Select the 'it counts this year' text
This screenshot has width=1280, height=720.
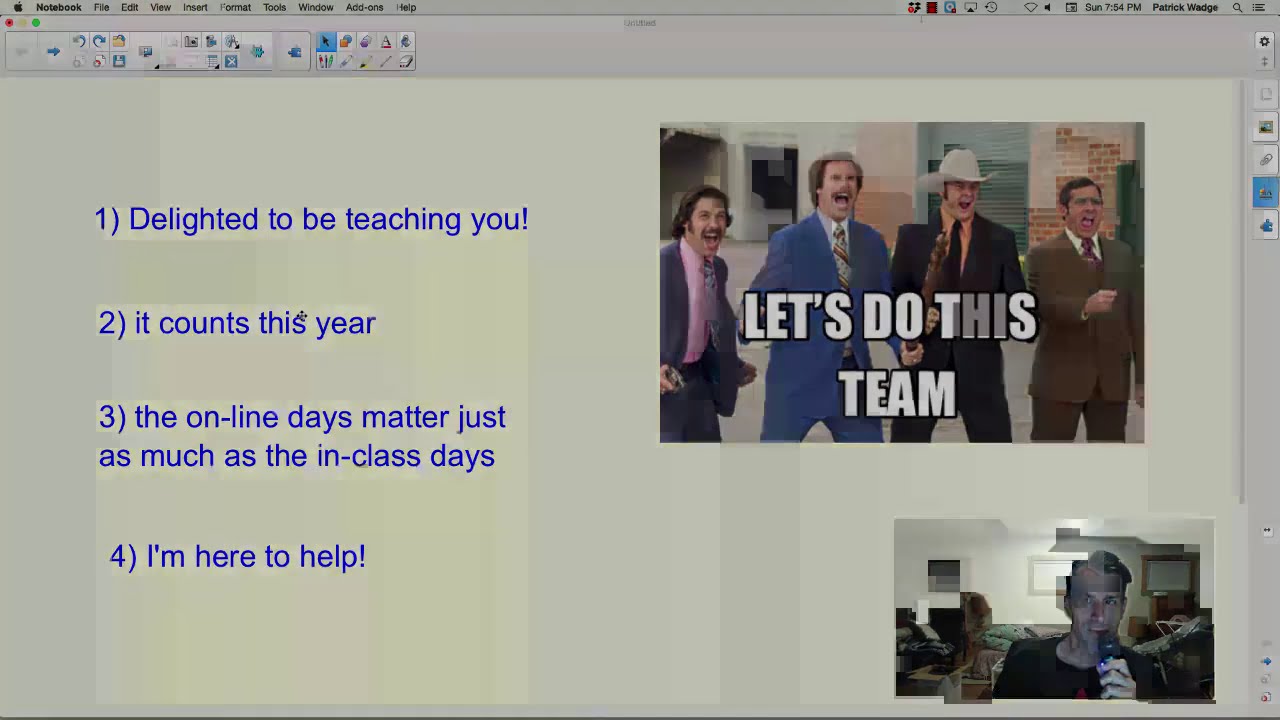(237, 322)
